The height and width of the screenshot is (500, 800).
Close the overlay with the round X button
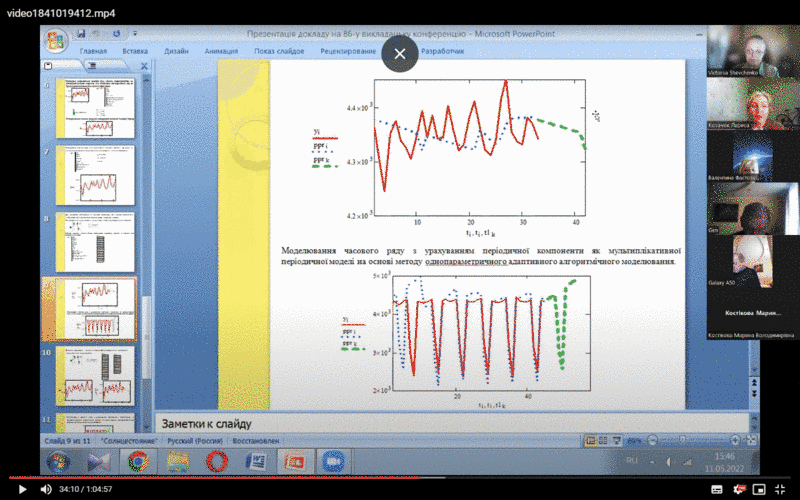400,54
